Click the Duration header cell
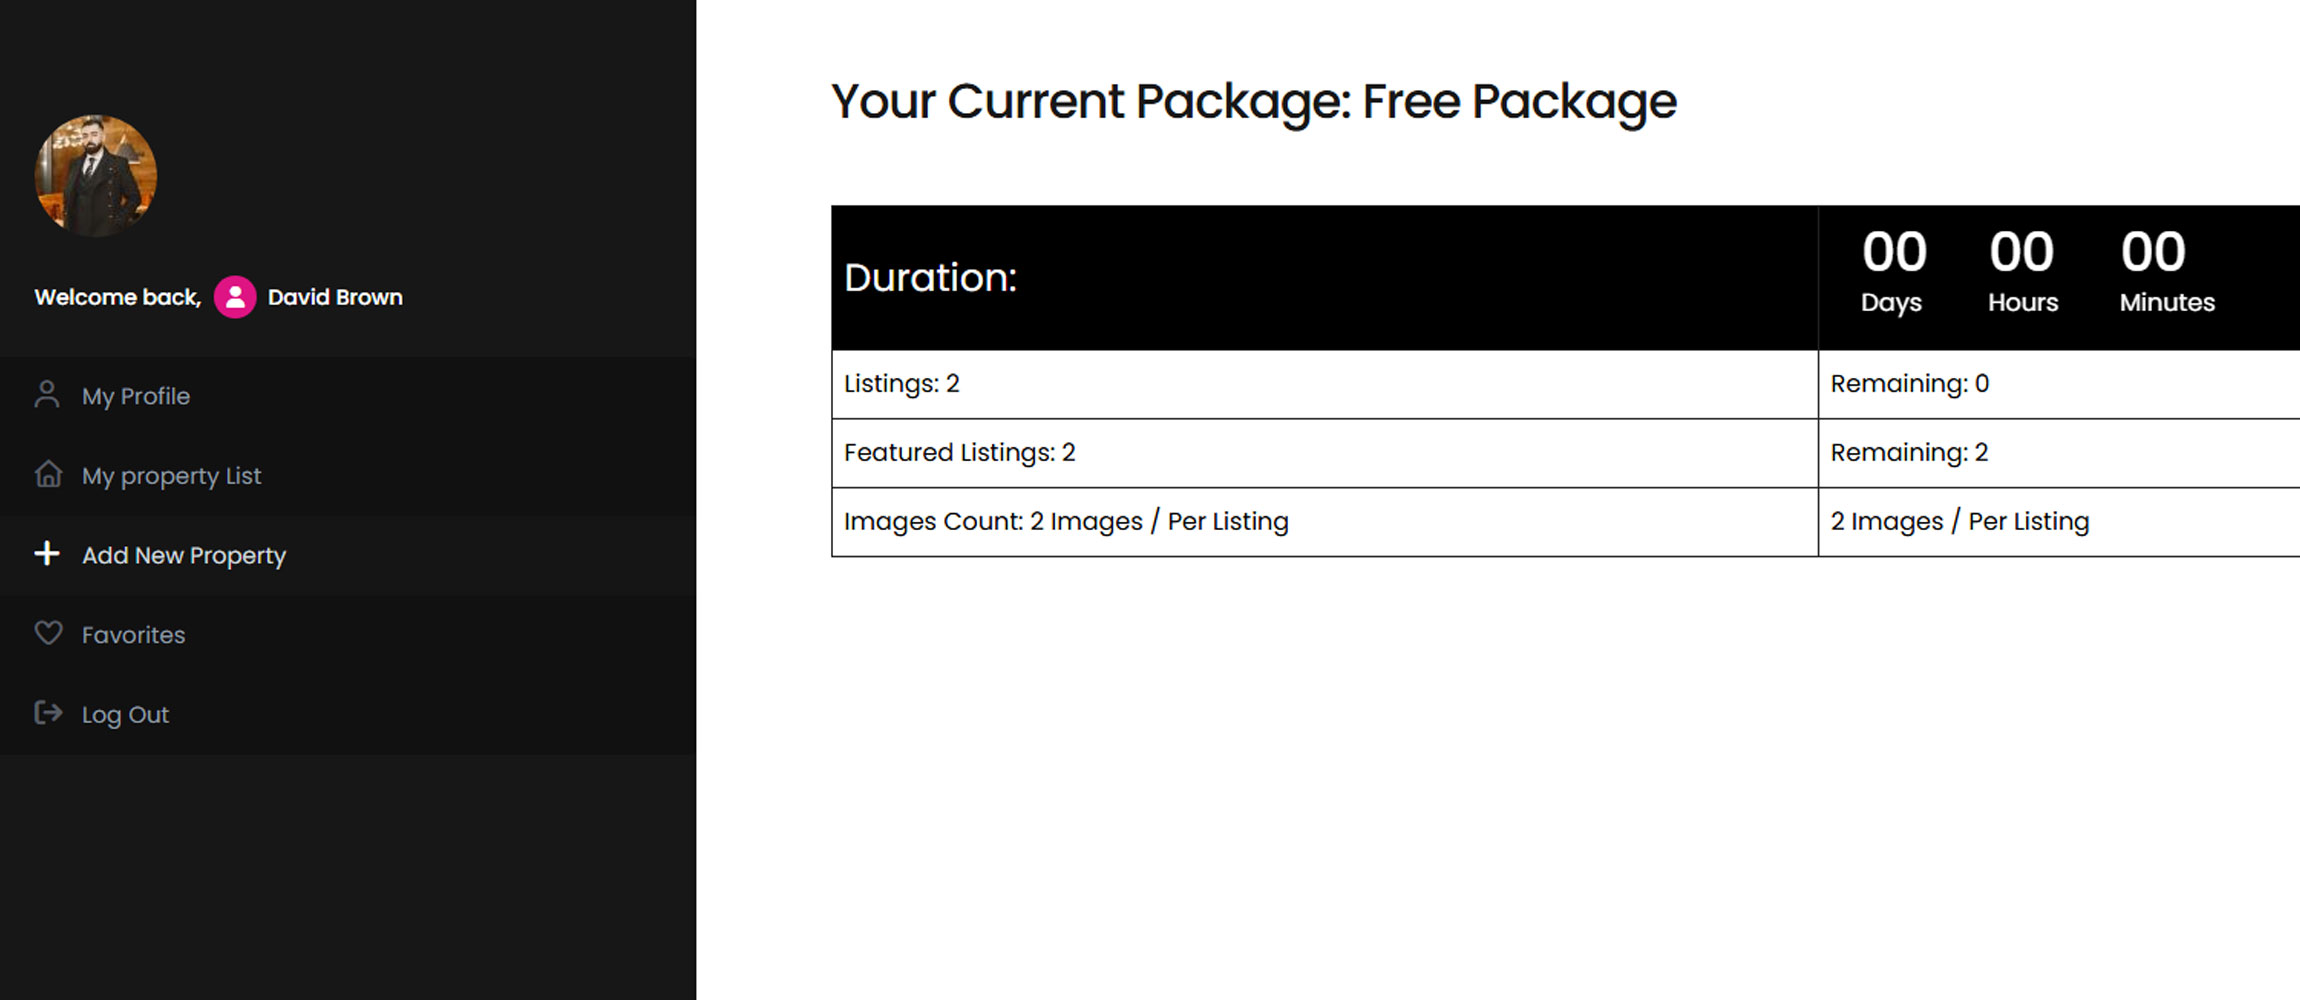The width and height of the screenshot is (2300, 1000). pyautogui.click(x=1324, y=278)
